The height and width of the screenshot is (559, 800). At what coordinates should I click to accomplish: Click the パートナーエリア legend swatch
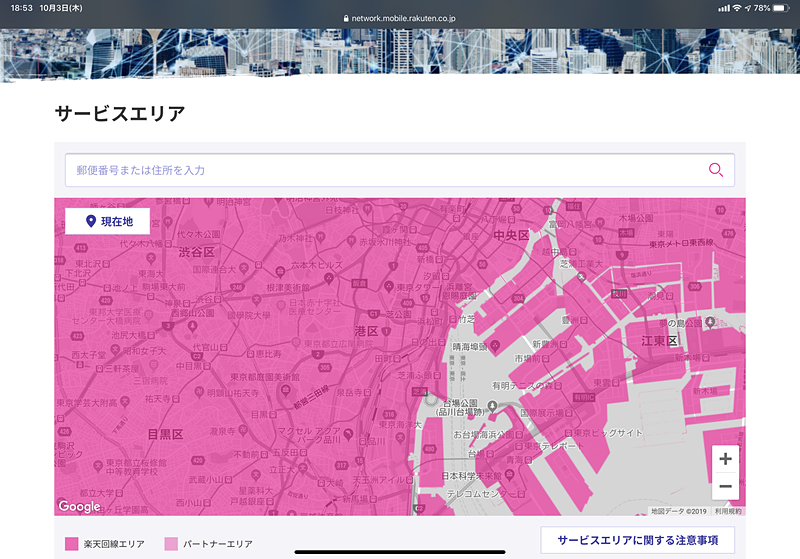click(x=171, y=544)
